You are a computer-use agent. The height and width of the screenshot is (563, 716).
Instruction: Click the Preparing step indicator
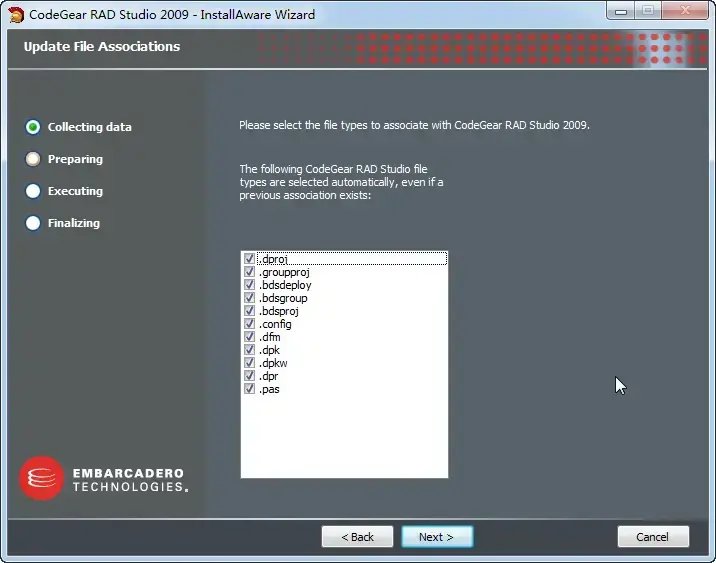coord(33,159)
